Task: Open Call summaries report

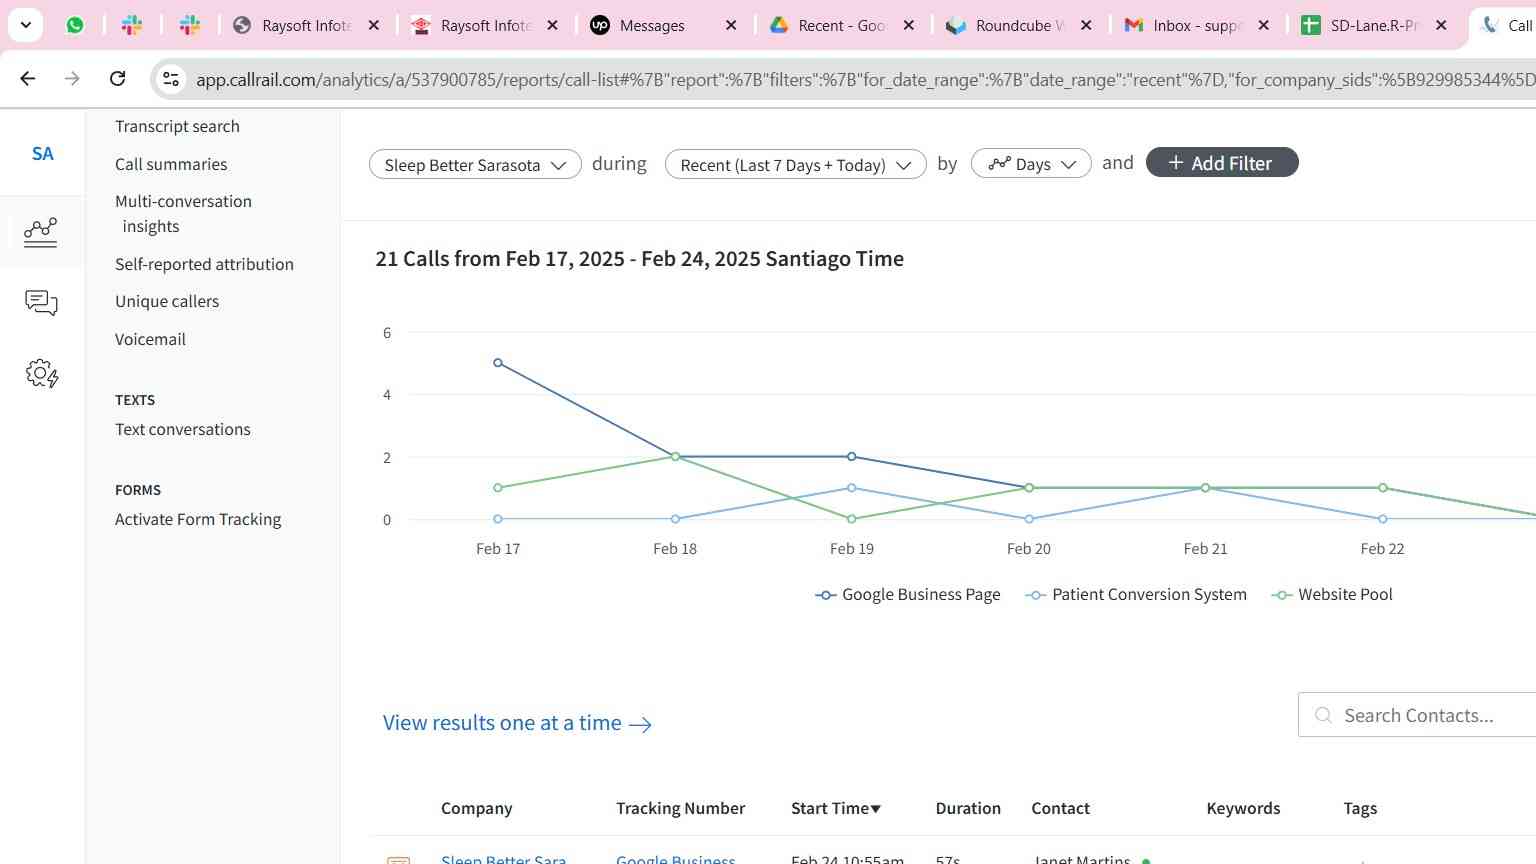Action: tap(171, 164)
